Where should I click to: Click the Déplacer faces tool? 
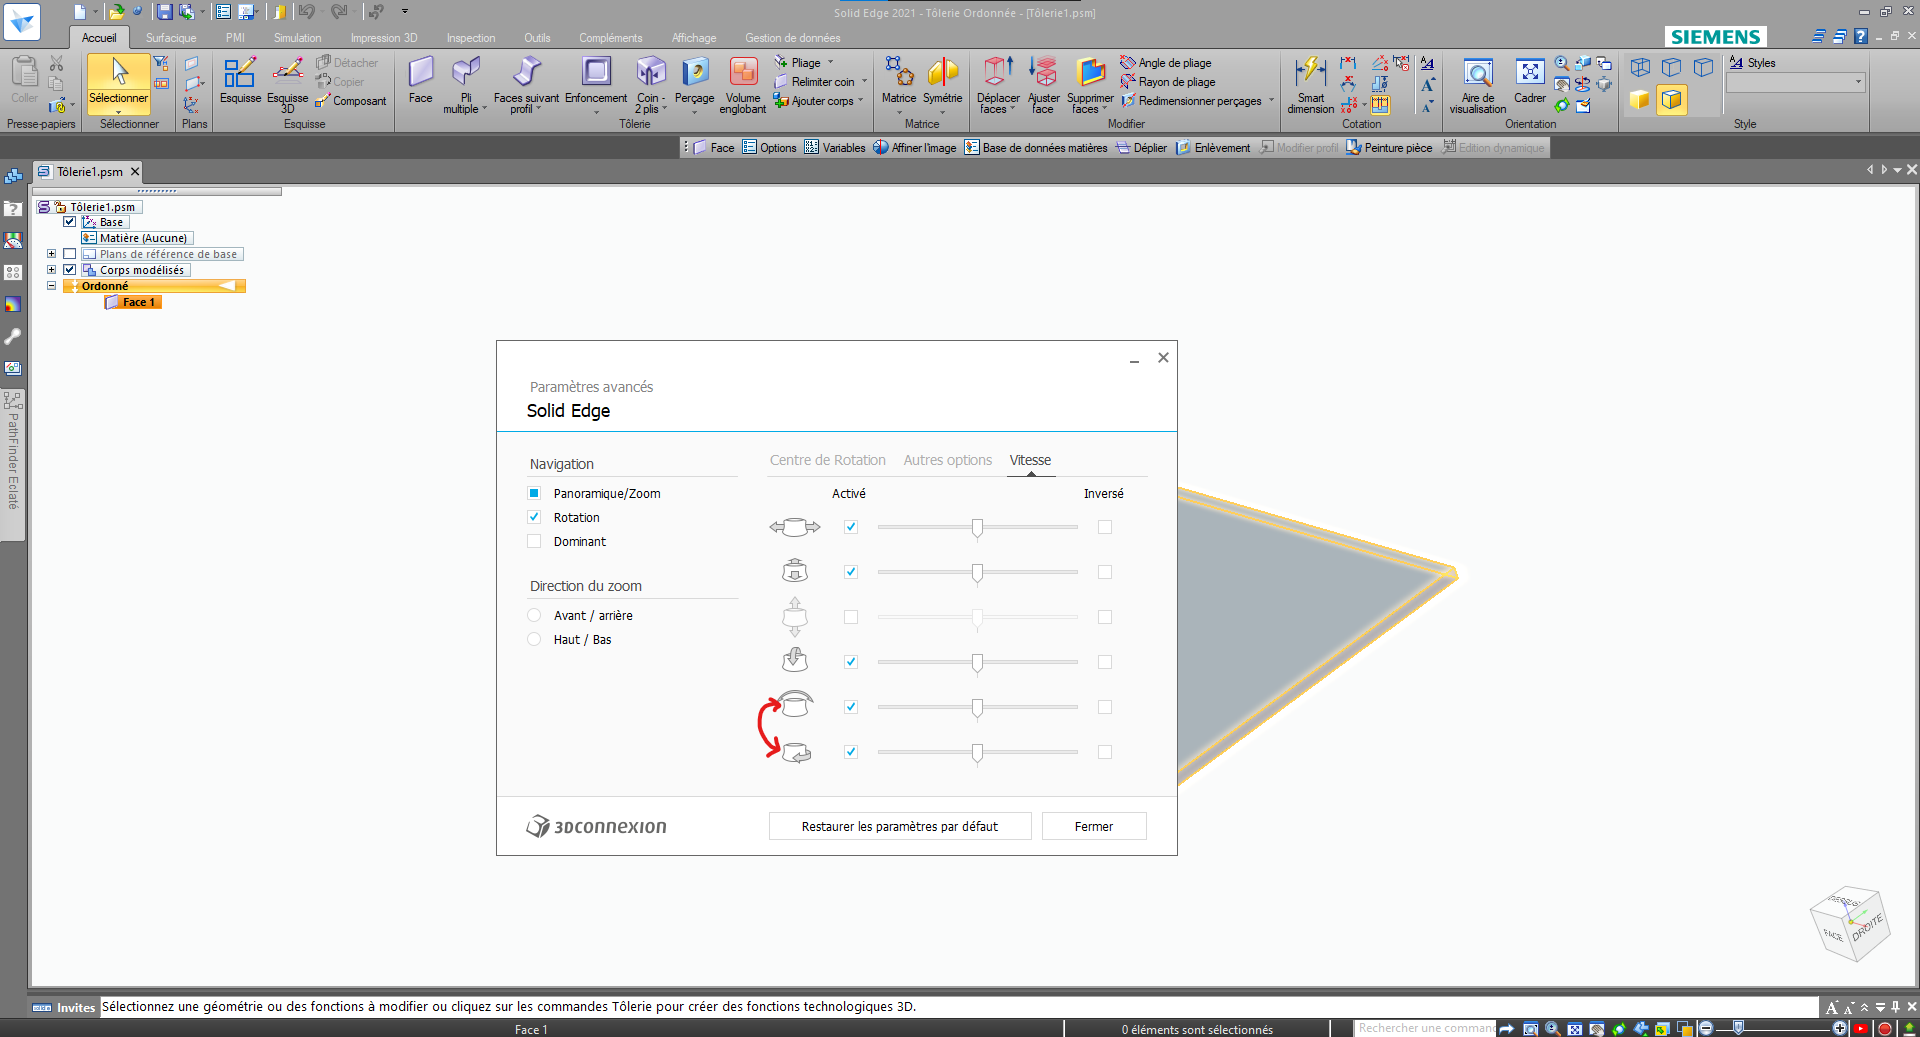[x=998, y=84]
